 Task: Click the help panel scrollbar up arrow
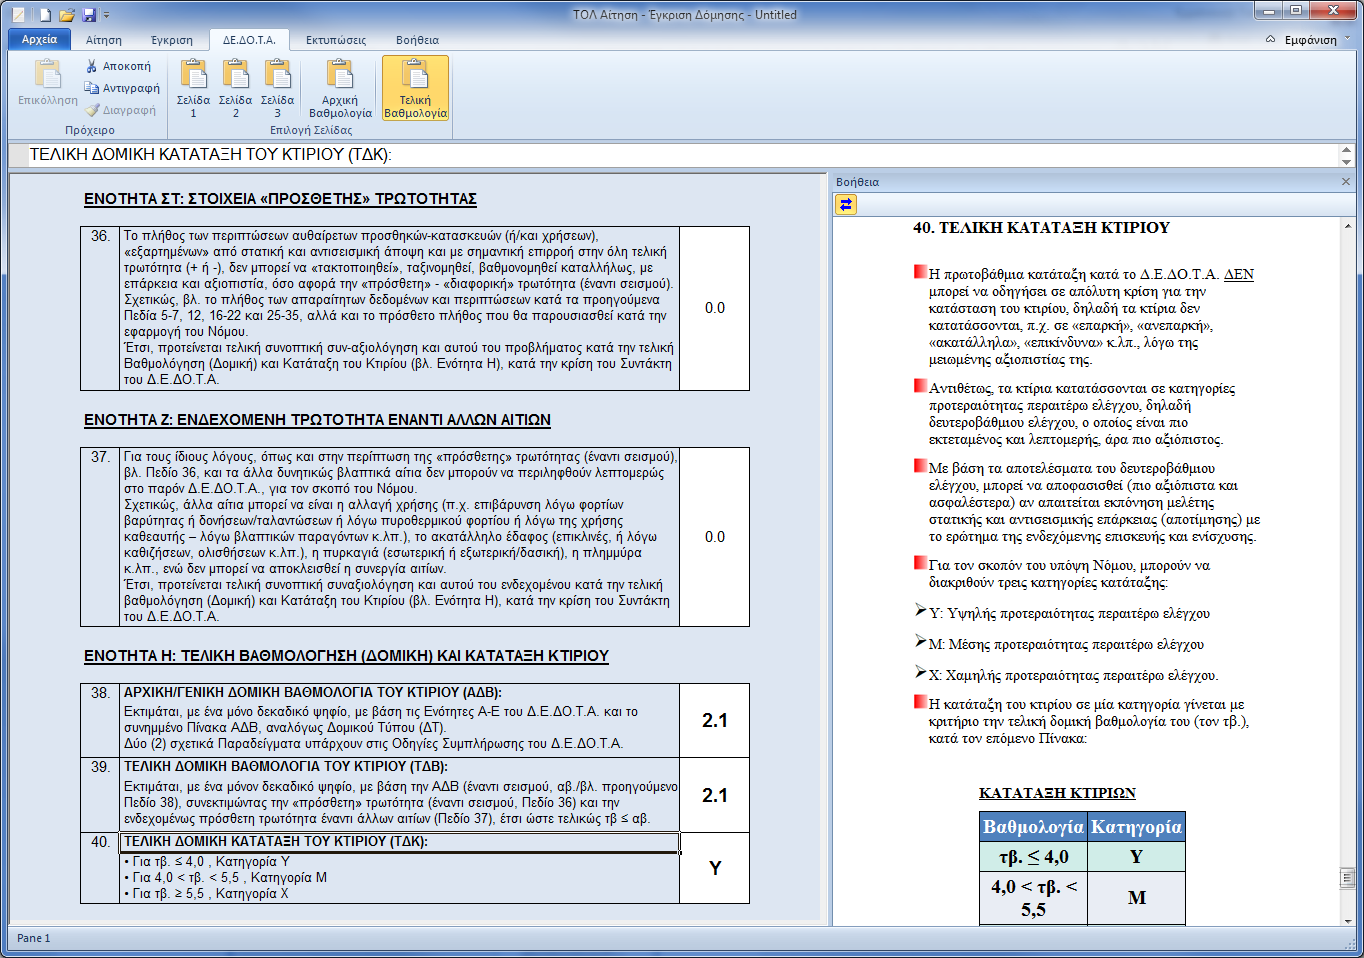point(1347,227)
